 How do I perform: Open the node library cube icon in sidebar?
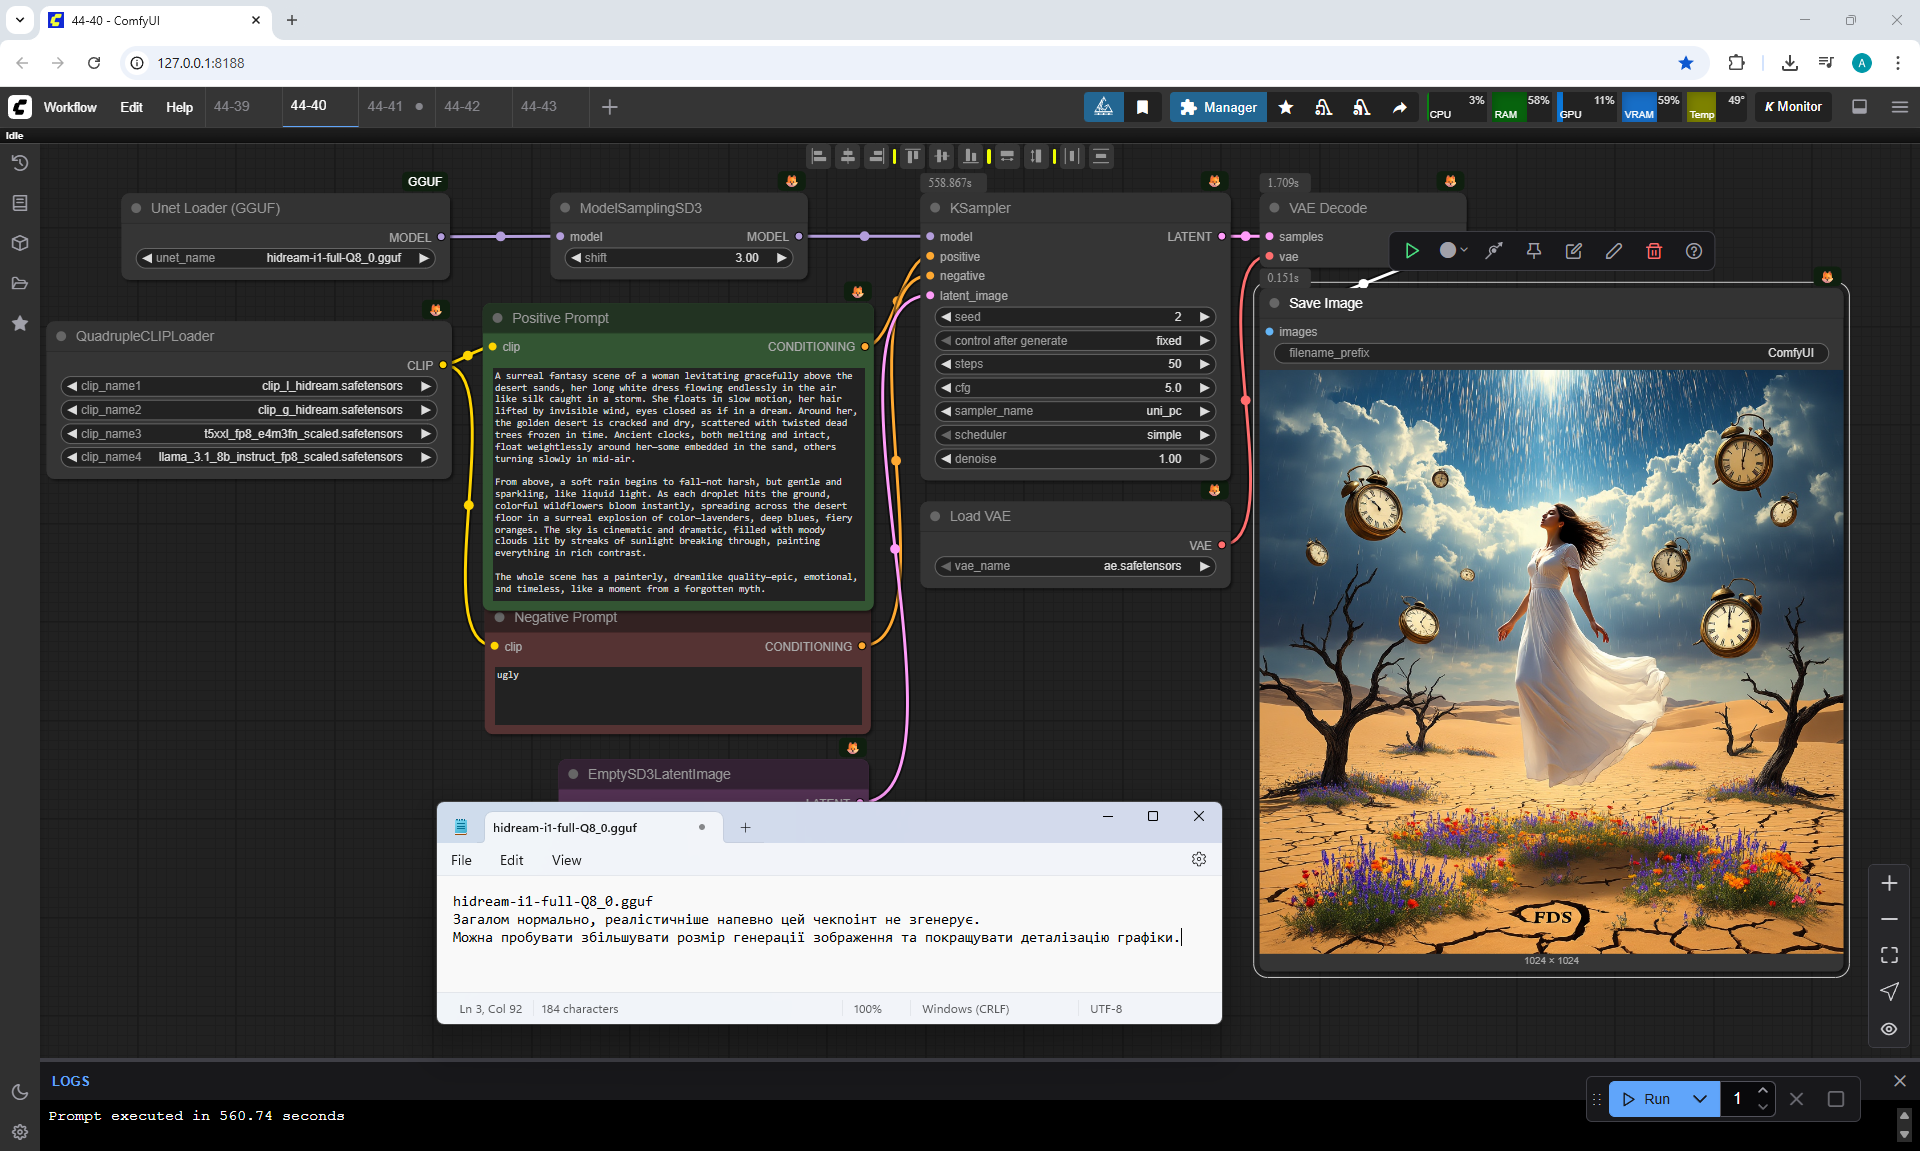pyautogui.click(x=19, y=243)
